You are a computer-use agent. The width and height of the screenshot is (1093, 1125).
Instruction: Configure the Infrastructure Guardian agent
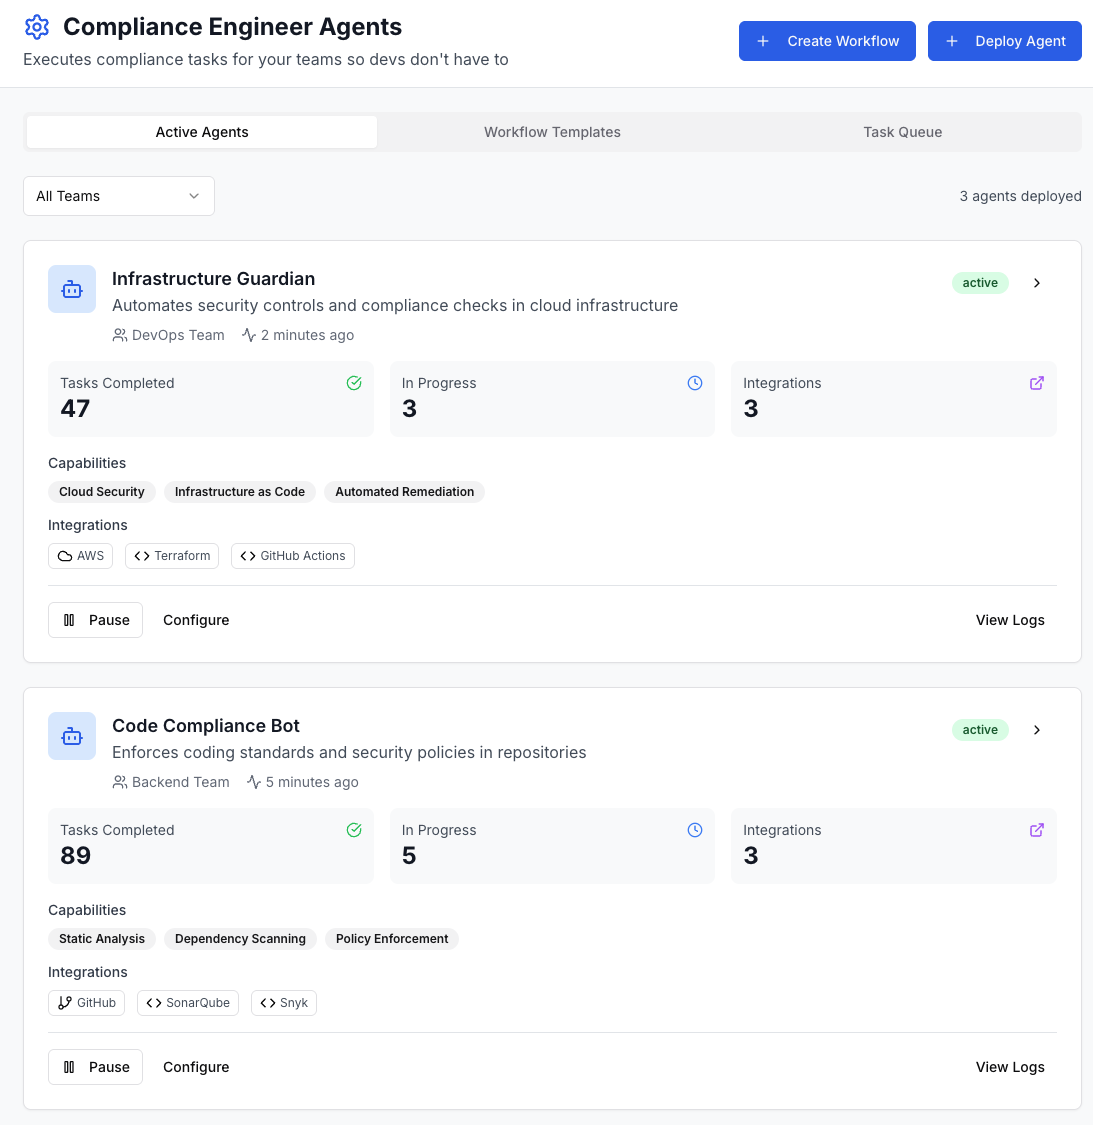[x=196, y=620]
